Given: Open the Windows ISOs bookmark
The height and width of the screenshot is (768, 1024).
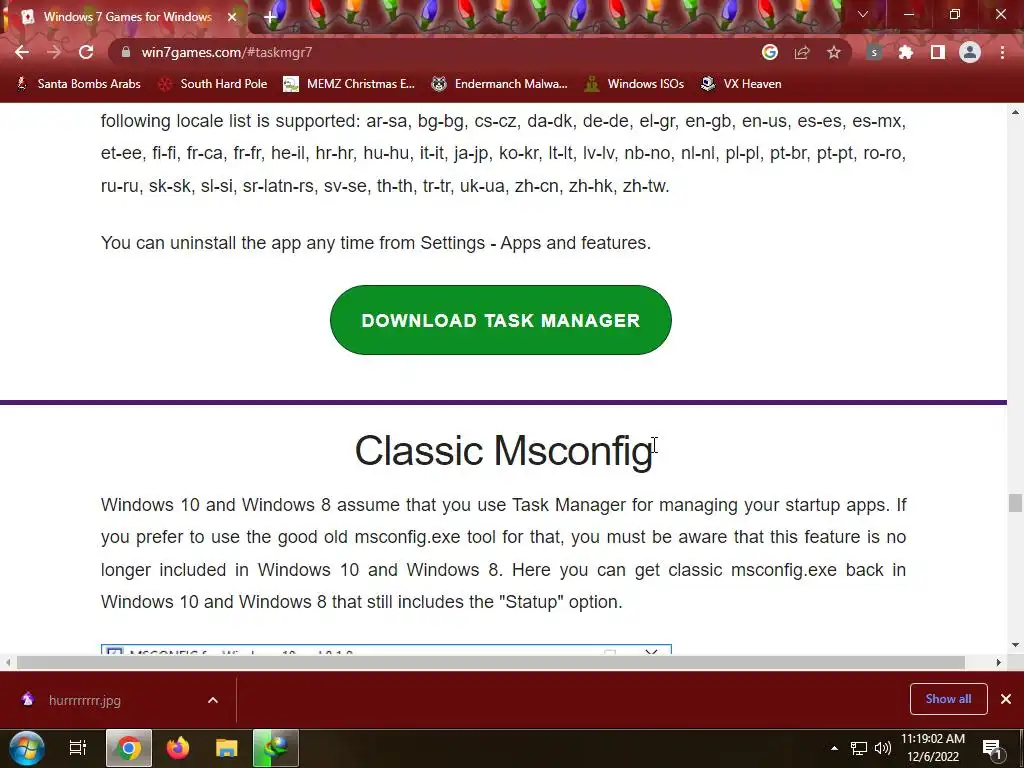Looking at the screenshot, I should (x=634, y=84).
